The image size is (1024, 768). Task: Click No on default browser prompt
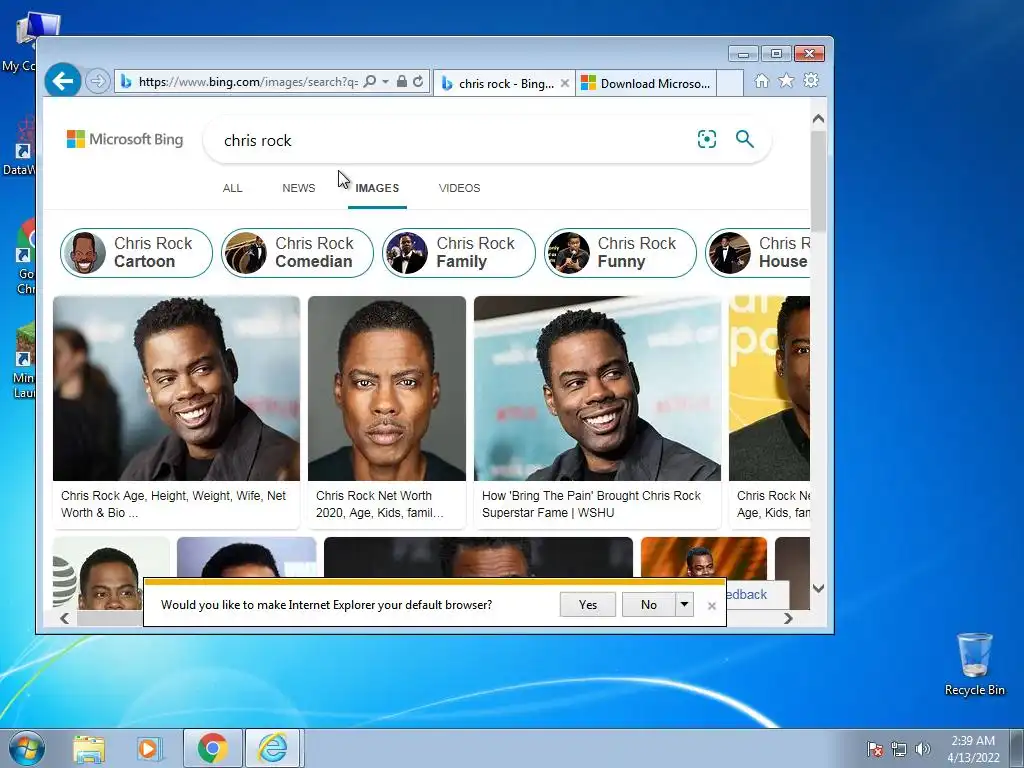[x=648, y=605]
